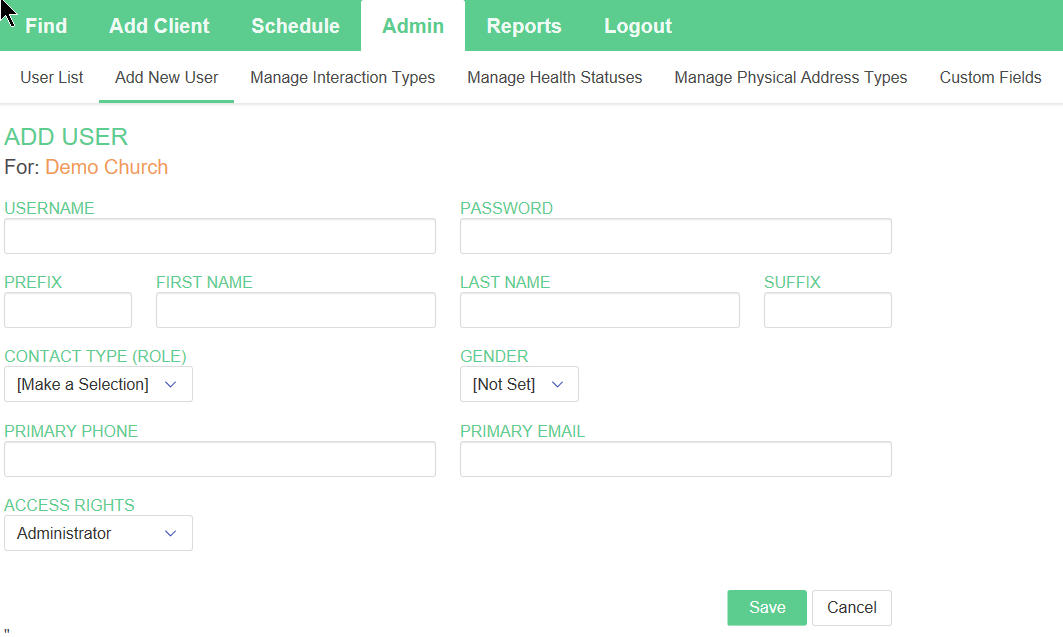Click into the First Name field
Viewport: 1063px width, 637px height.
coord(296,310)
